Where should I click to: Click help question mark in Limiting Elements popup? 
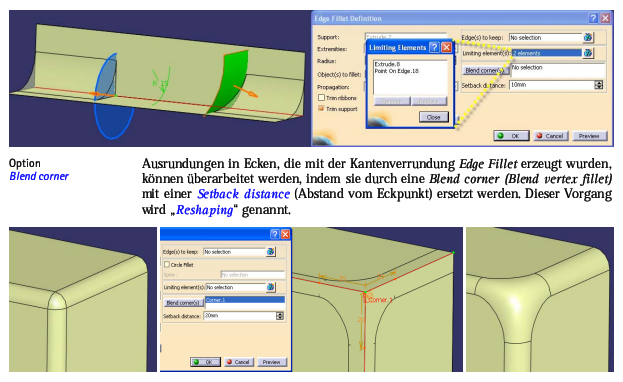pos(435,47)
